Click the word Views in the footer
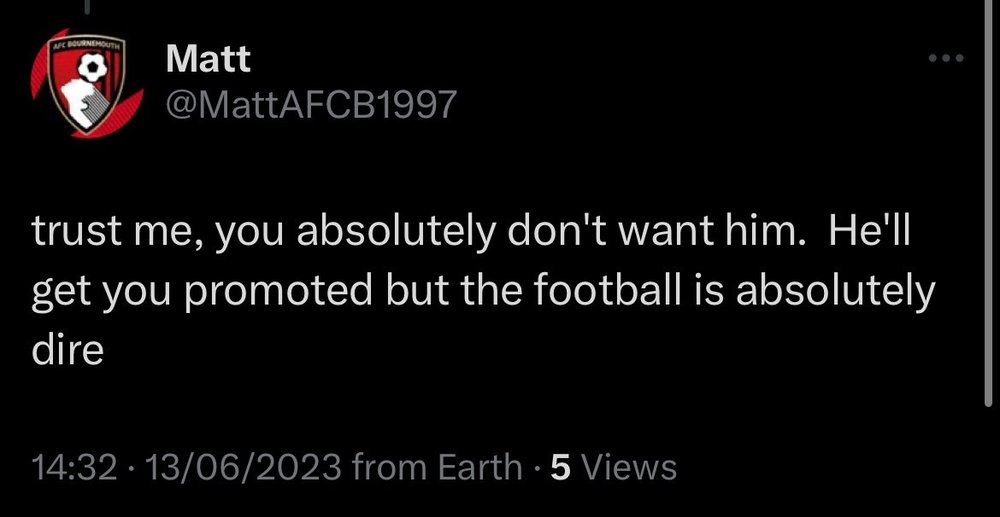The width and height of the screenshot is (1000, 517). 627,468
